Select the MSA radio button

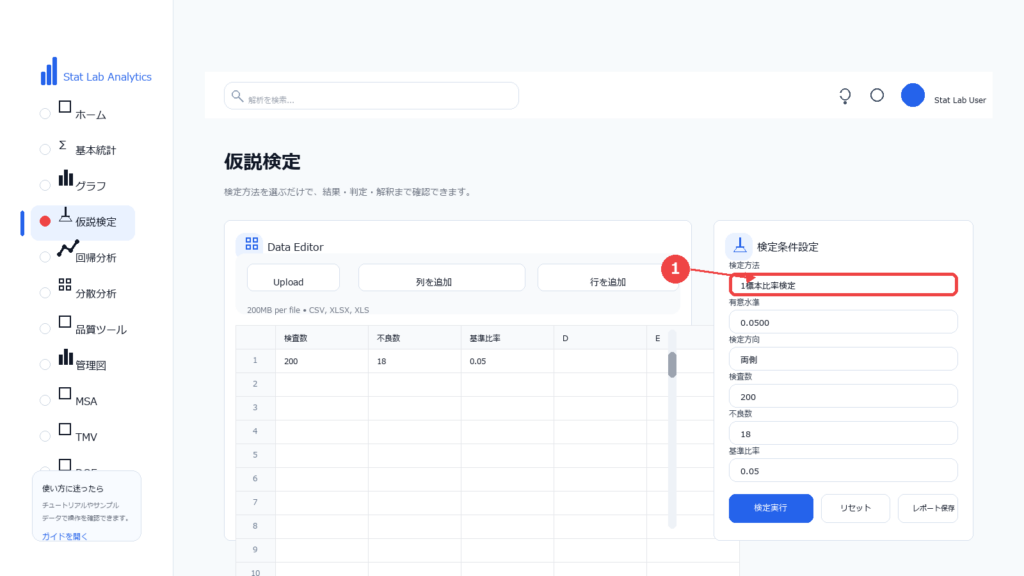pyautogui.click(x=45, y=401)
